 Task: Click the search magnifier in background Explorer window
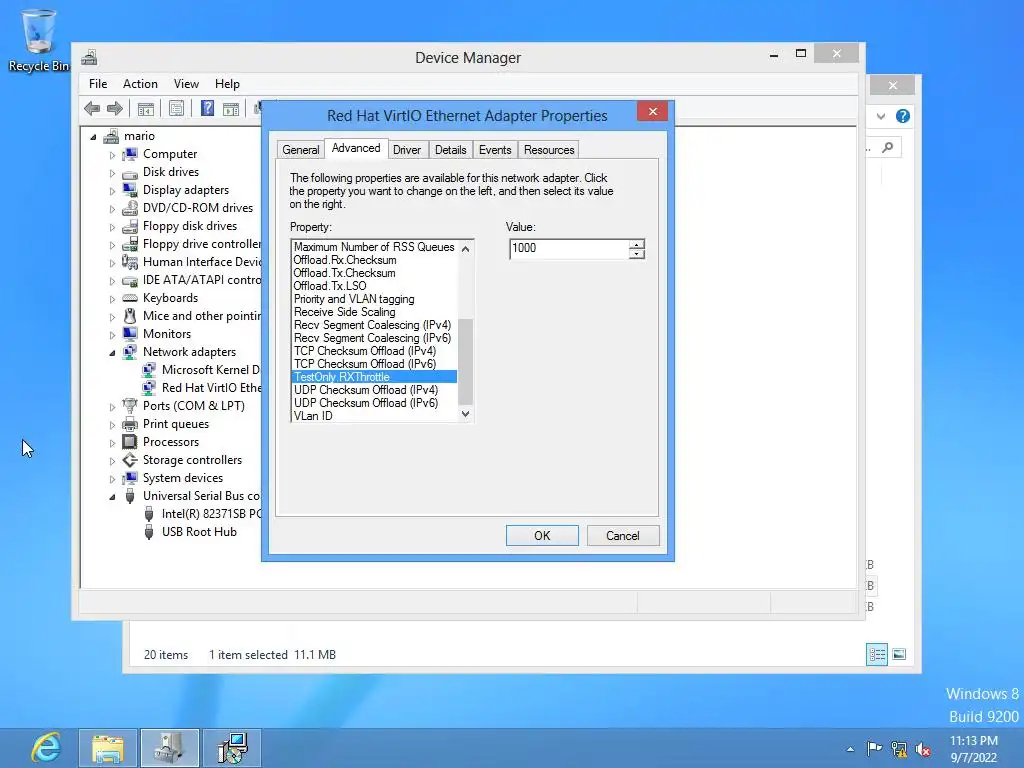point(888,148)
